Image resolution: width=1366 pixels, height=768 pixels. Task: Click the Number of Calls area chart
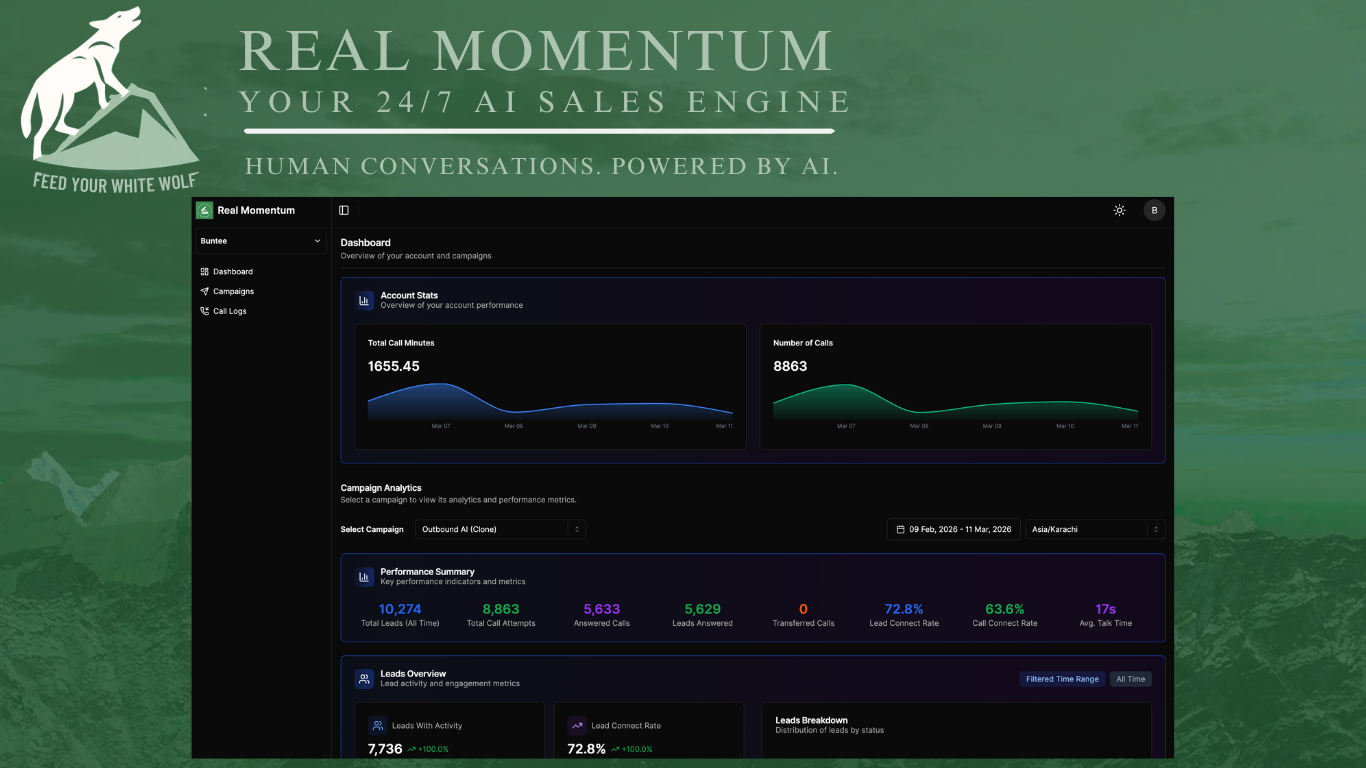[x=955, y=400]
